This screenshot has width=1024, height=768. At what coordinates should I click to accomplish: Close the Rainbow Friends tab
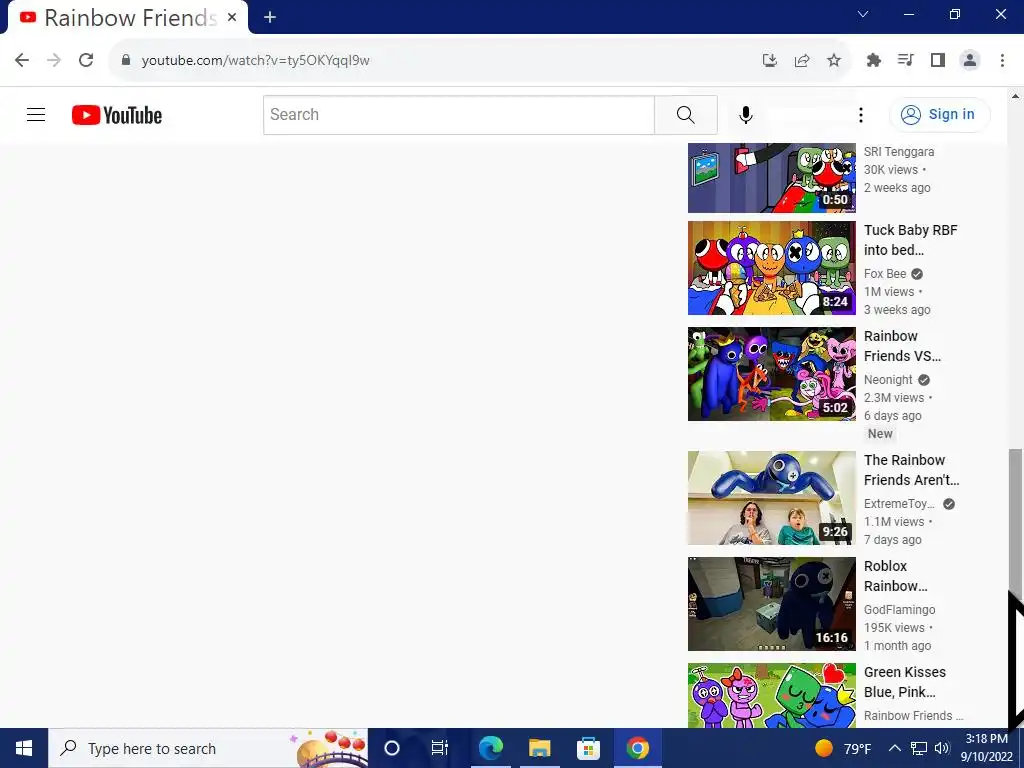(232, 18)
